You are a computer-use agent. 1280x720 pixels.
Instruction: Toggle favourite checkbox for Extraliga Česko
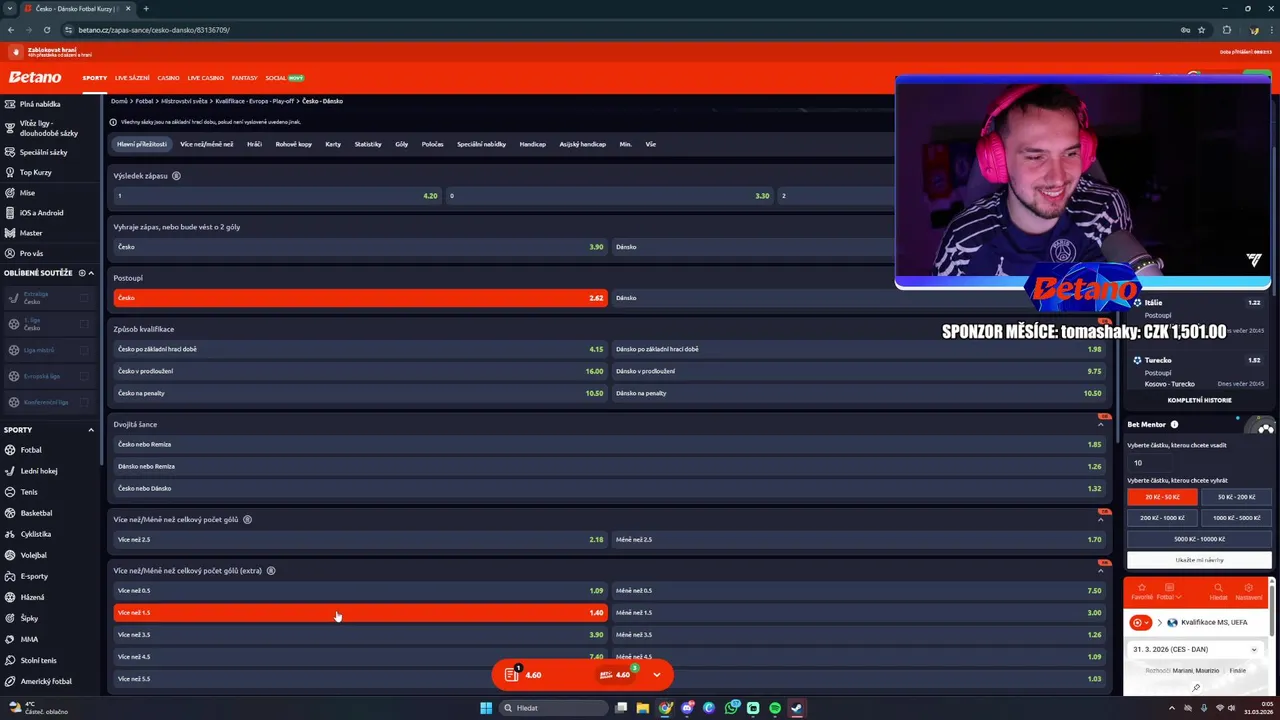tap(84, 297)
